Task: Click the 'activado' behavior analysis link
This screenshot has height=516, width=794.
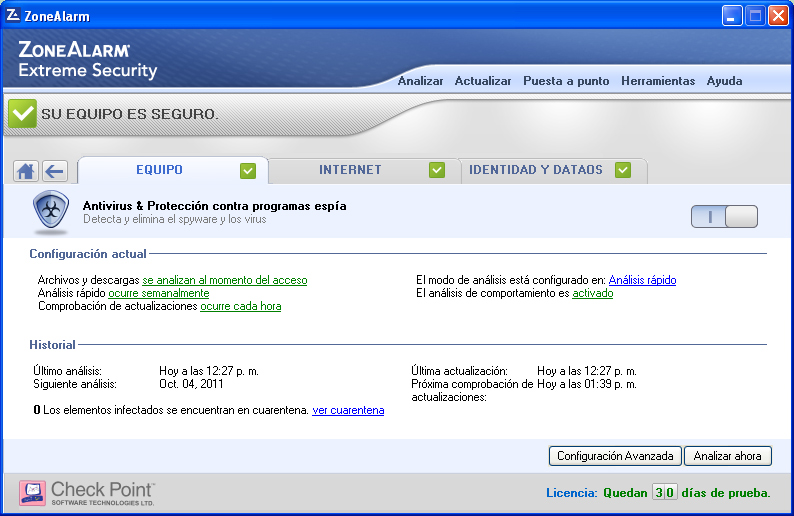Action: pos(592,293)
